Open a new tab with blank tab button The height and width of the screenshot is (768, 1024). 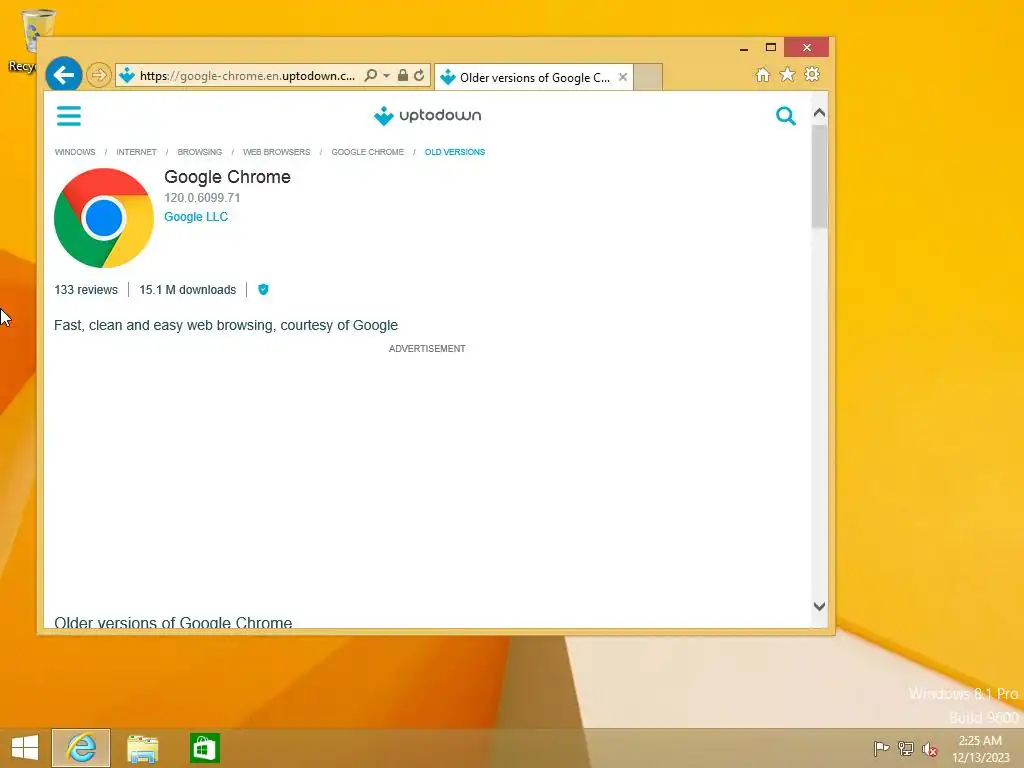[x=648, y=77]
